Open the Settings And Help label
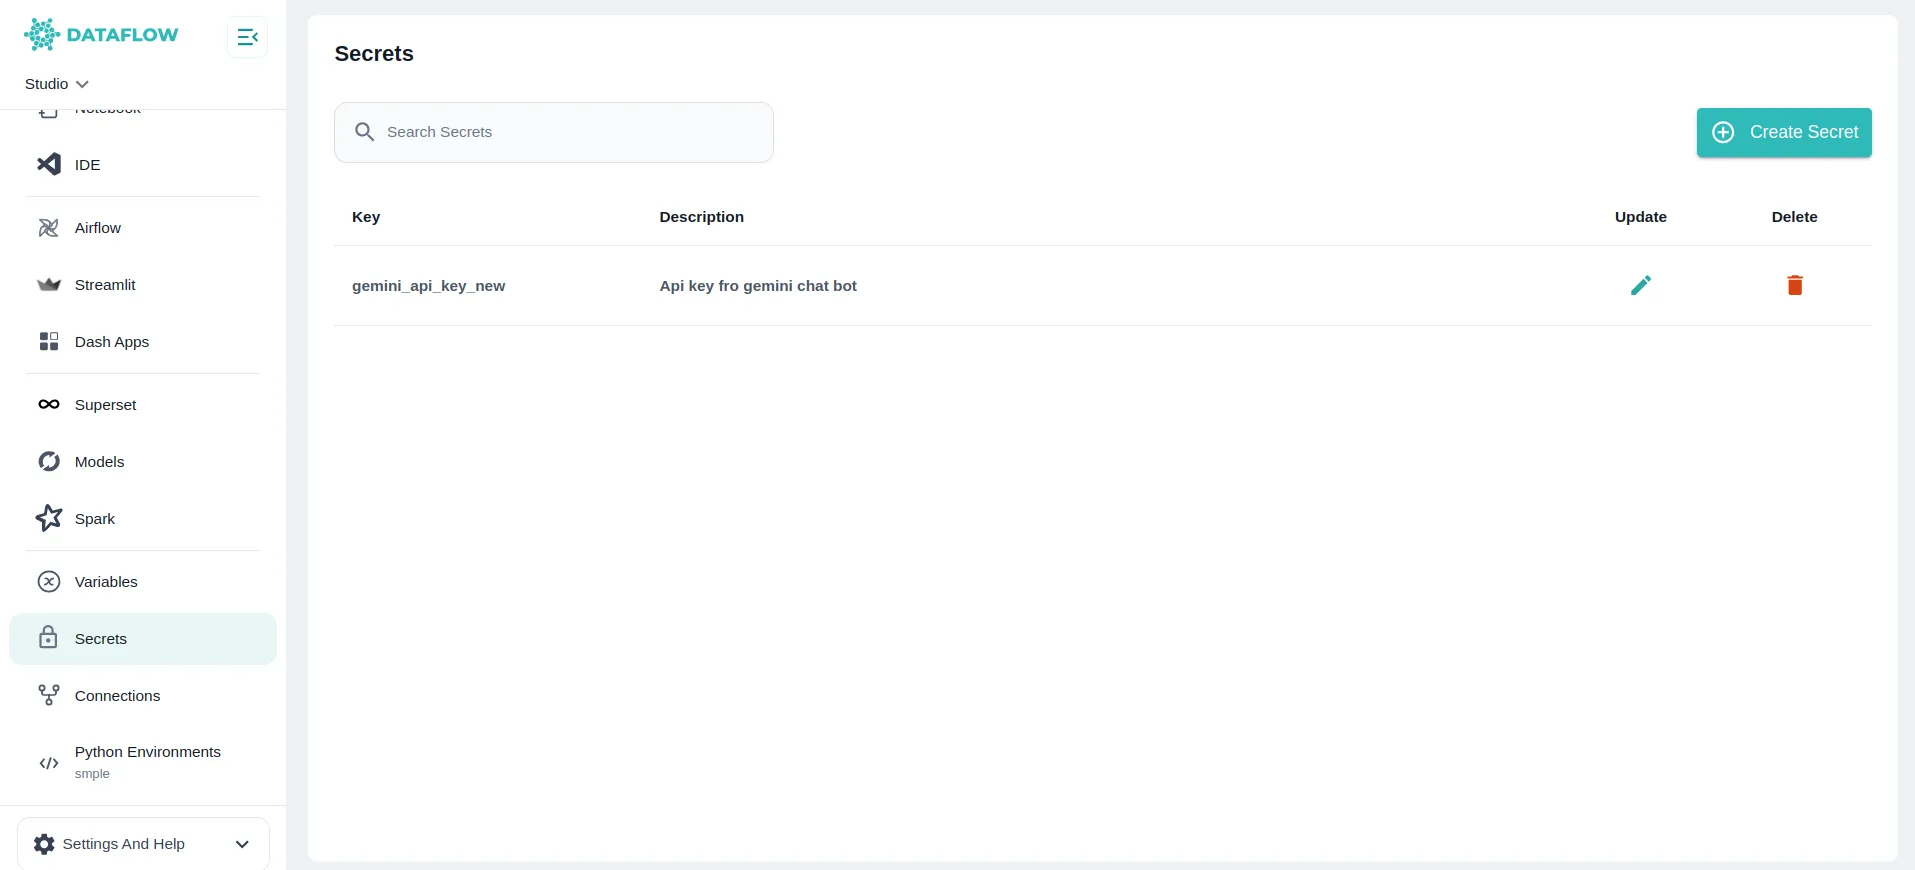The height and width of the screenshot is (870, 1915). click(123, 844)
